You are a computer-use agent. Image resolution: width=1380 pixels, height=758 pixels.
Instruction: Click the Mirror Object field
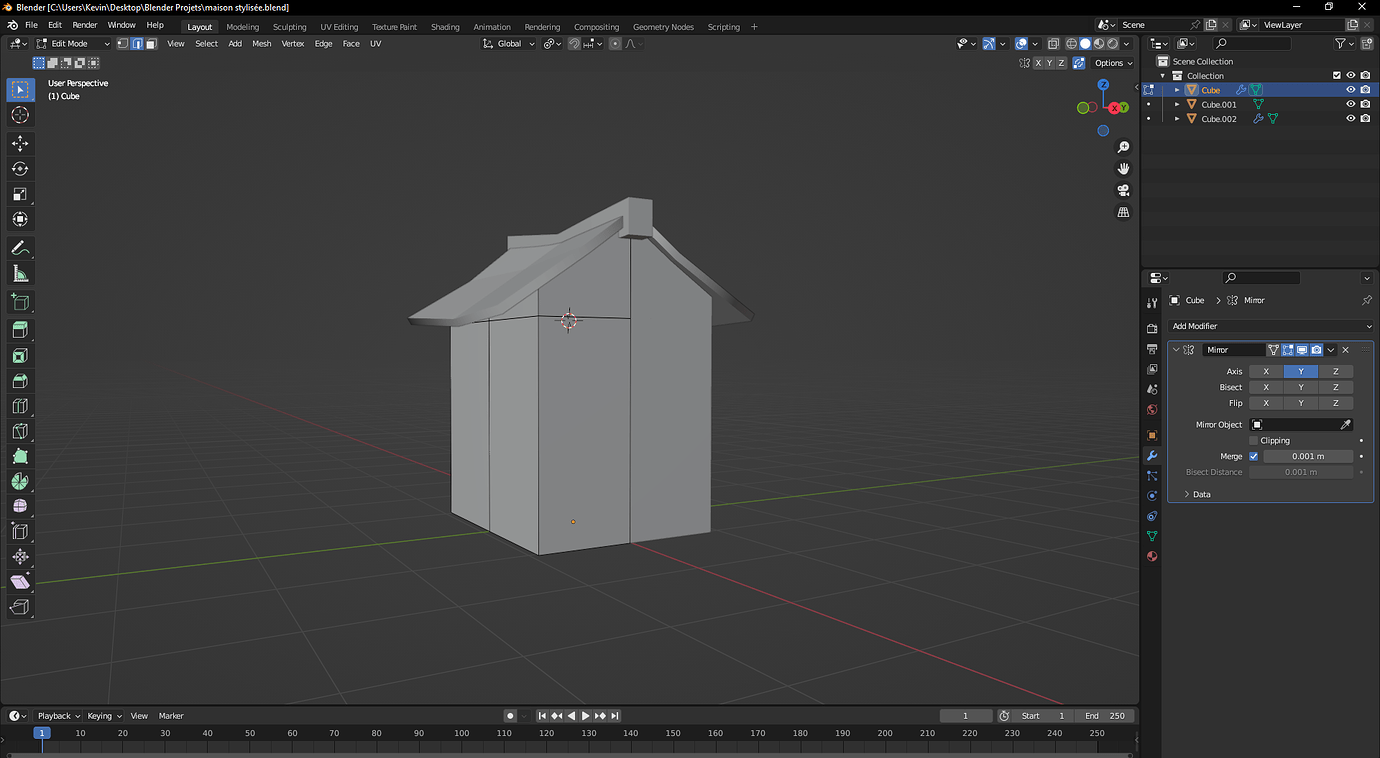(1301, 424)
